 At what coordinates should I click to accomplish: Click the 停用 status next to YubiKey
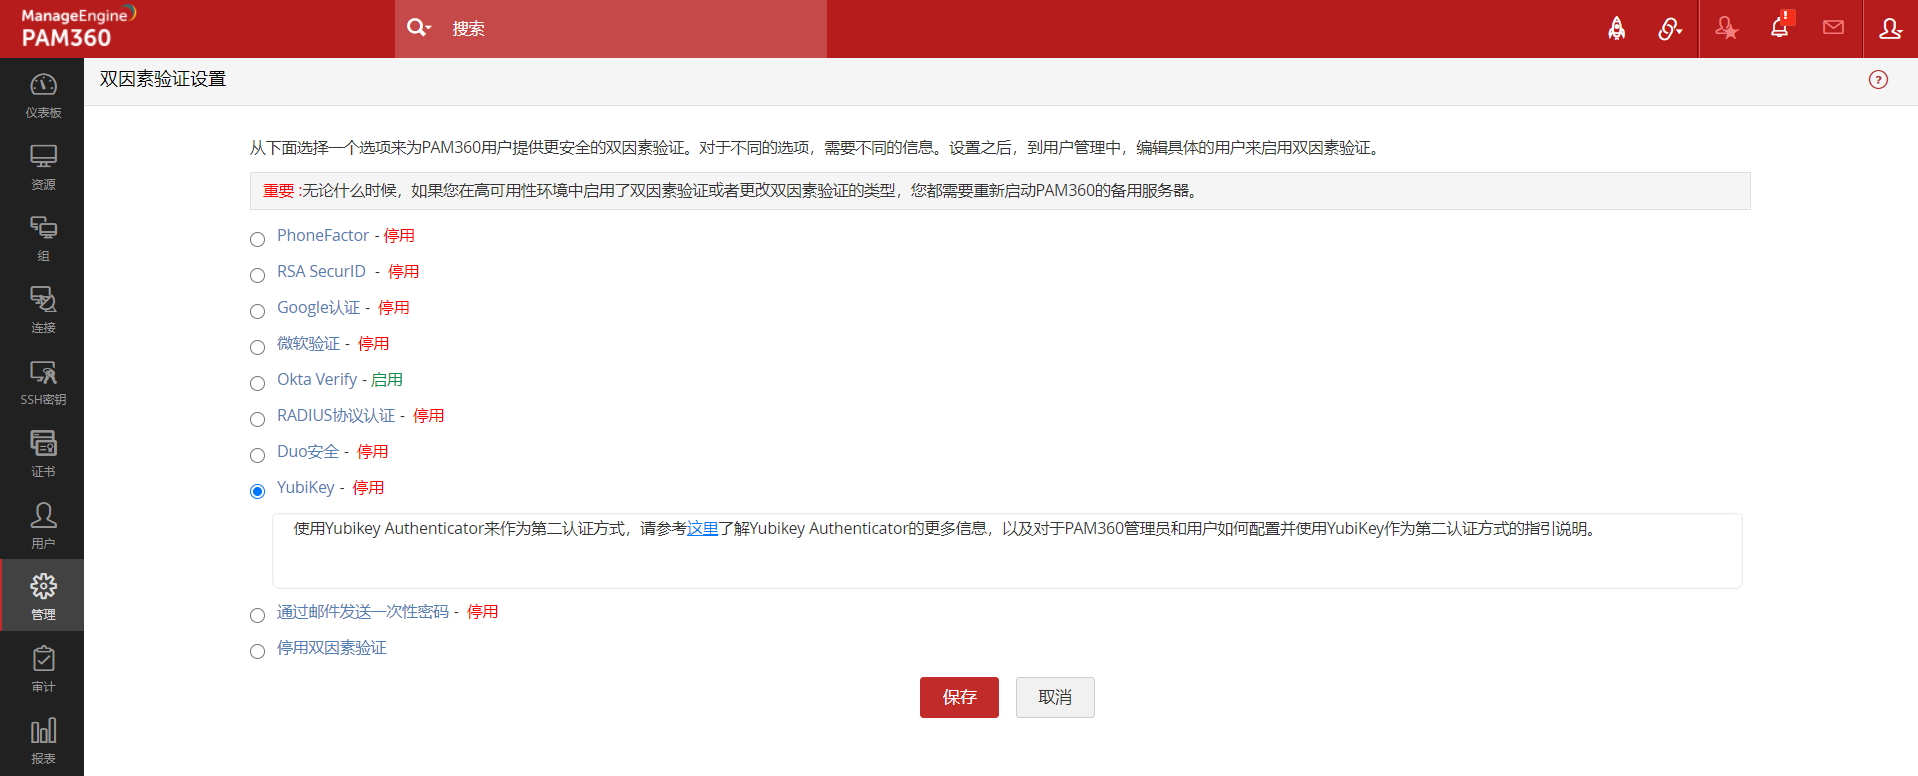[368, 488]
